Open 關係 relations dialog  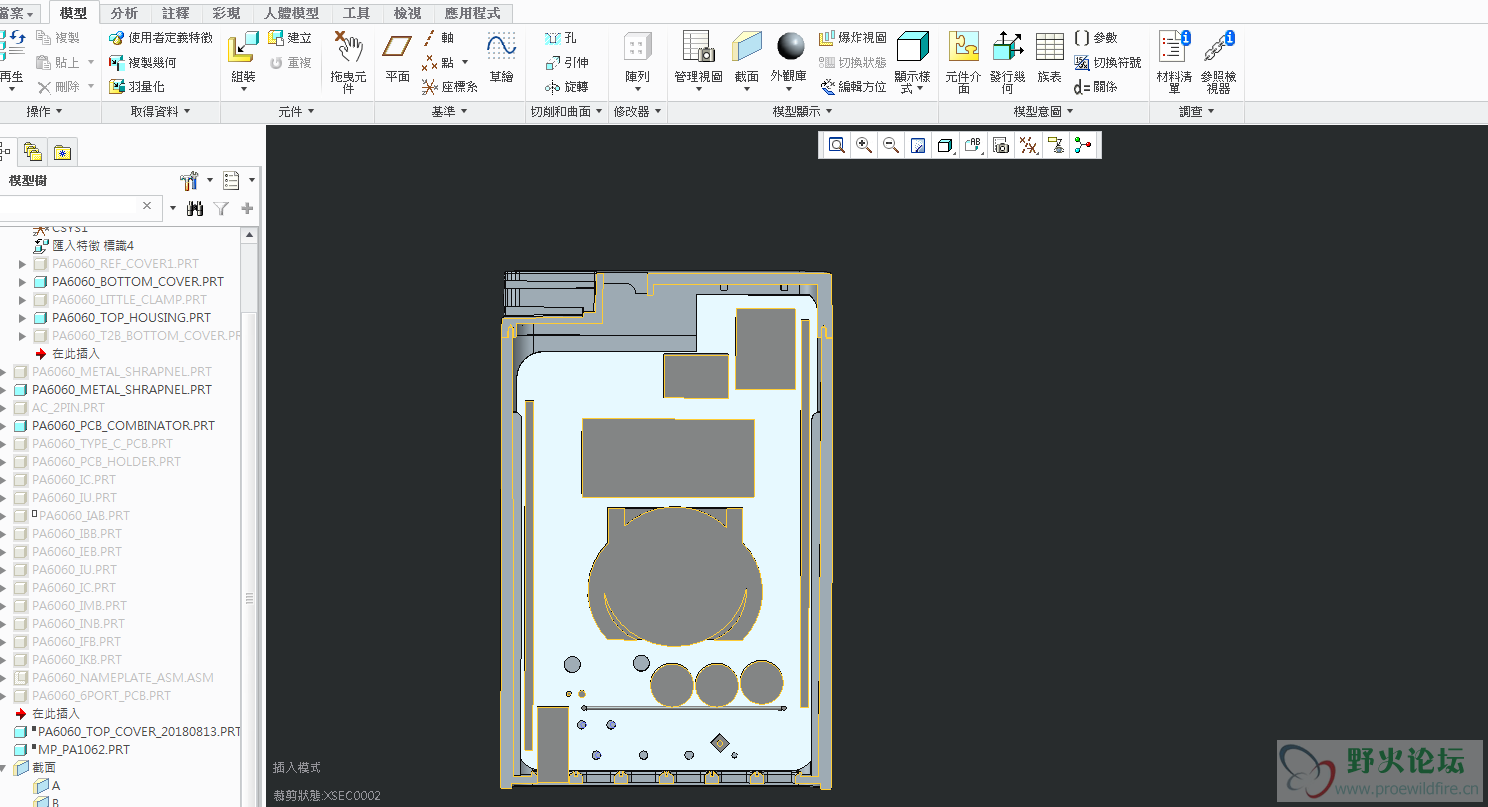[x=1095, y=87]
